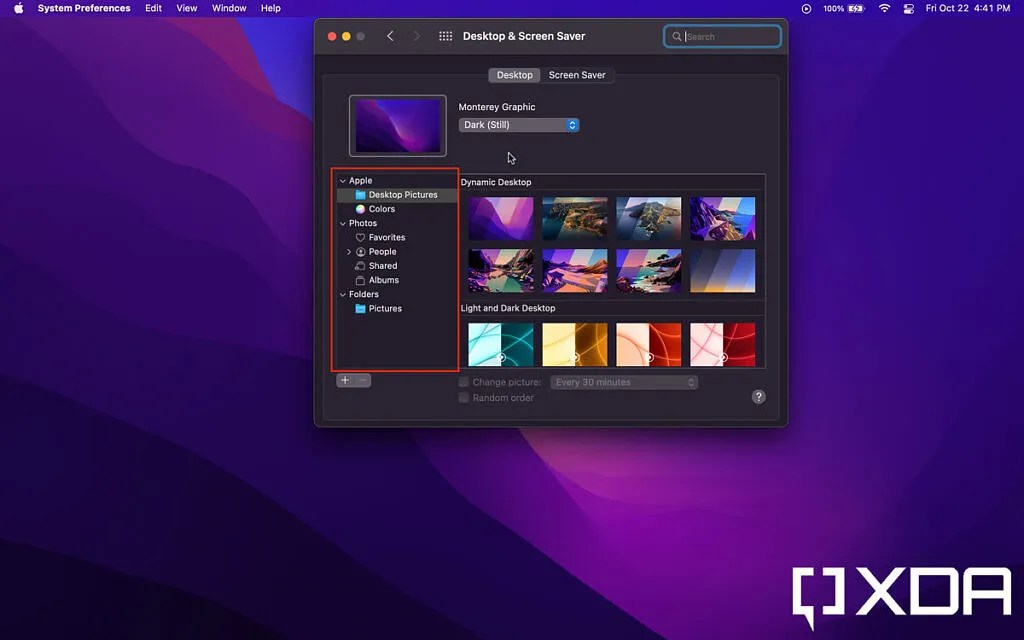Expand the People tree item
The height and width of the screenshot is (640, 1024).
click(349, 251)
